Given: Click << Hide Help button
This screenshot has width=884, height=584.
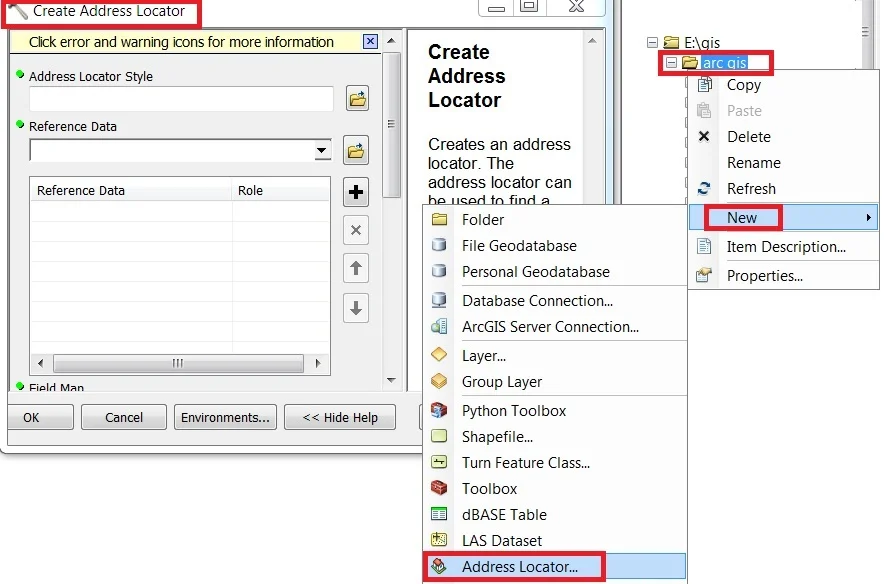Looking at the screenshot, I should (339, 417).
